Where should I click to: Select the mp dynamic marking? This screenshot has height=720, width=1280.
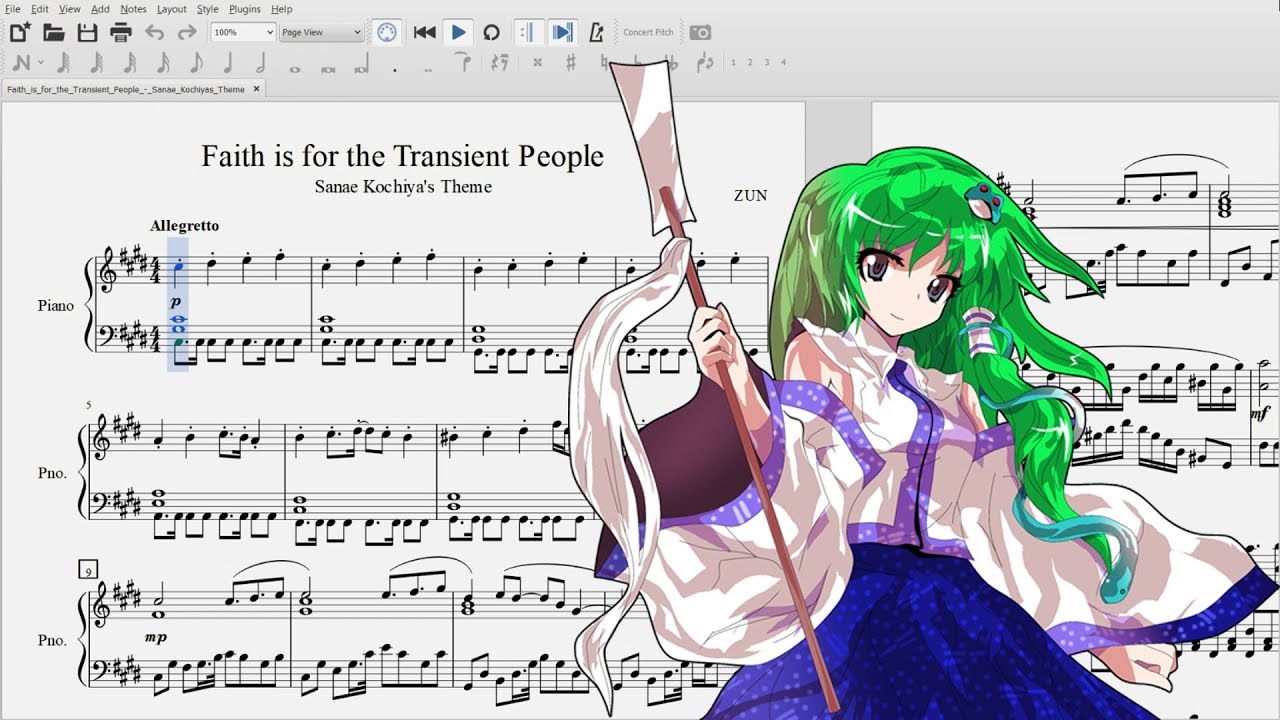[156, 637]
